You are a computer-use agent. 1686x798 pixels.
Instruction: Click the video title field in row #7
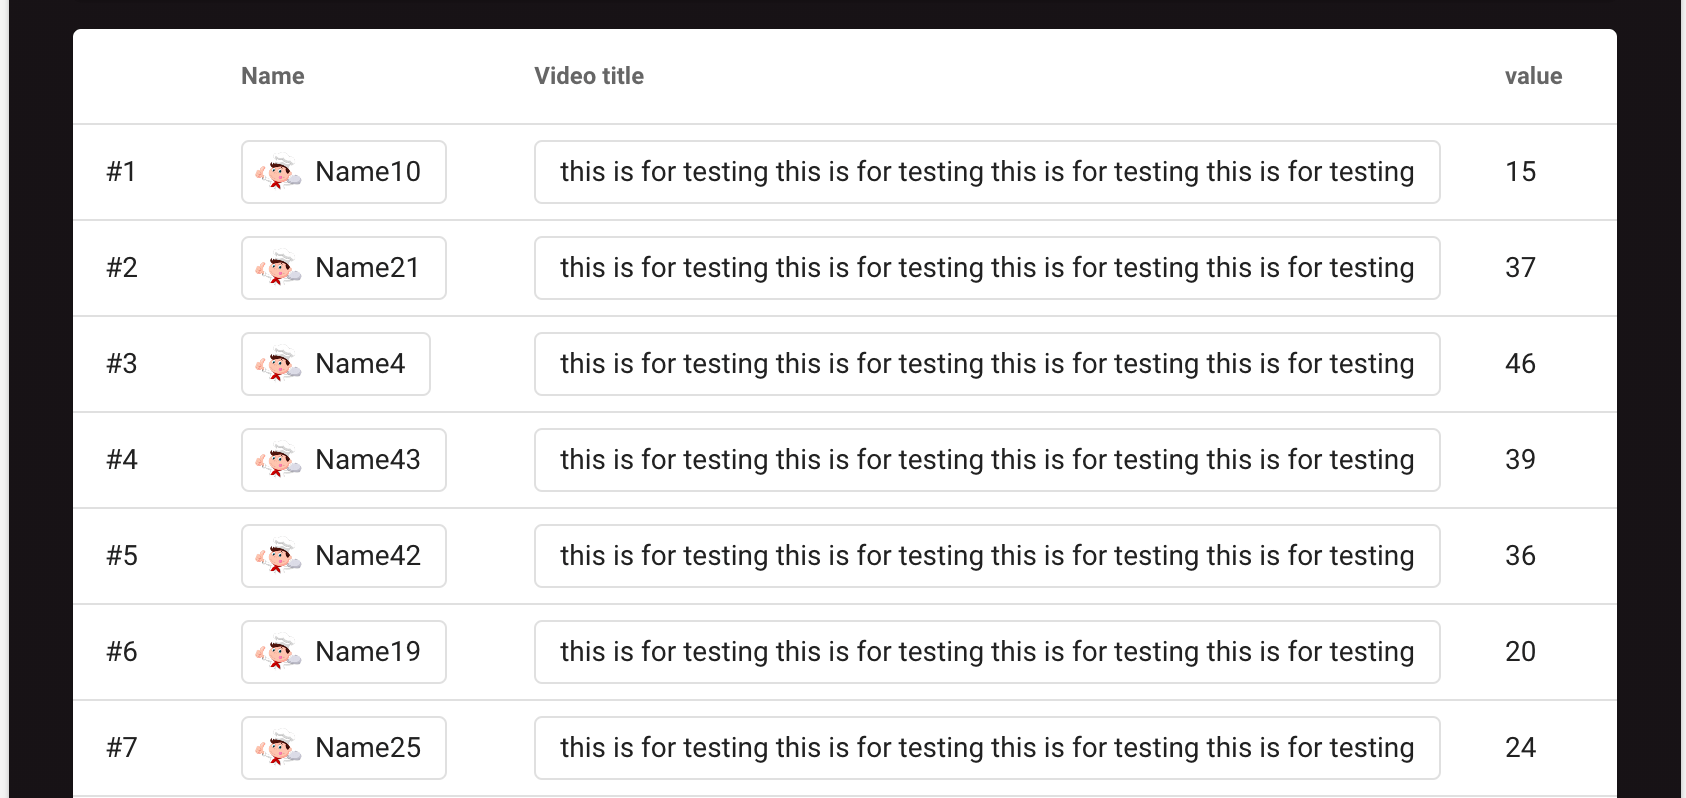tap(986, 747)
